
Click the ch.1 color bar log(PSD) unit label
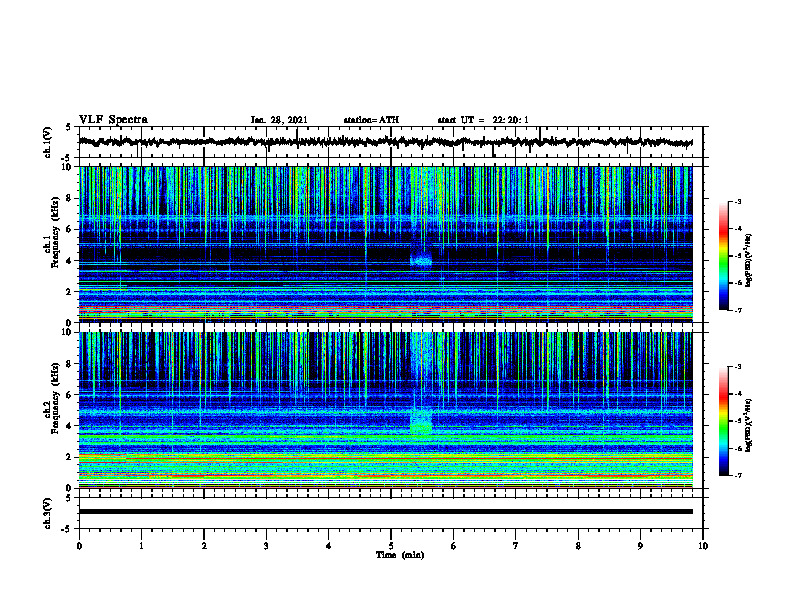pyautogui.click(x=749, y=261)
